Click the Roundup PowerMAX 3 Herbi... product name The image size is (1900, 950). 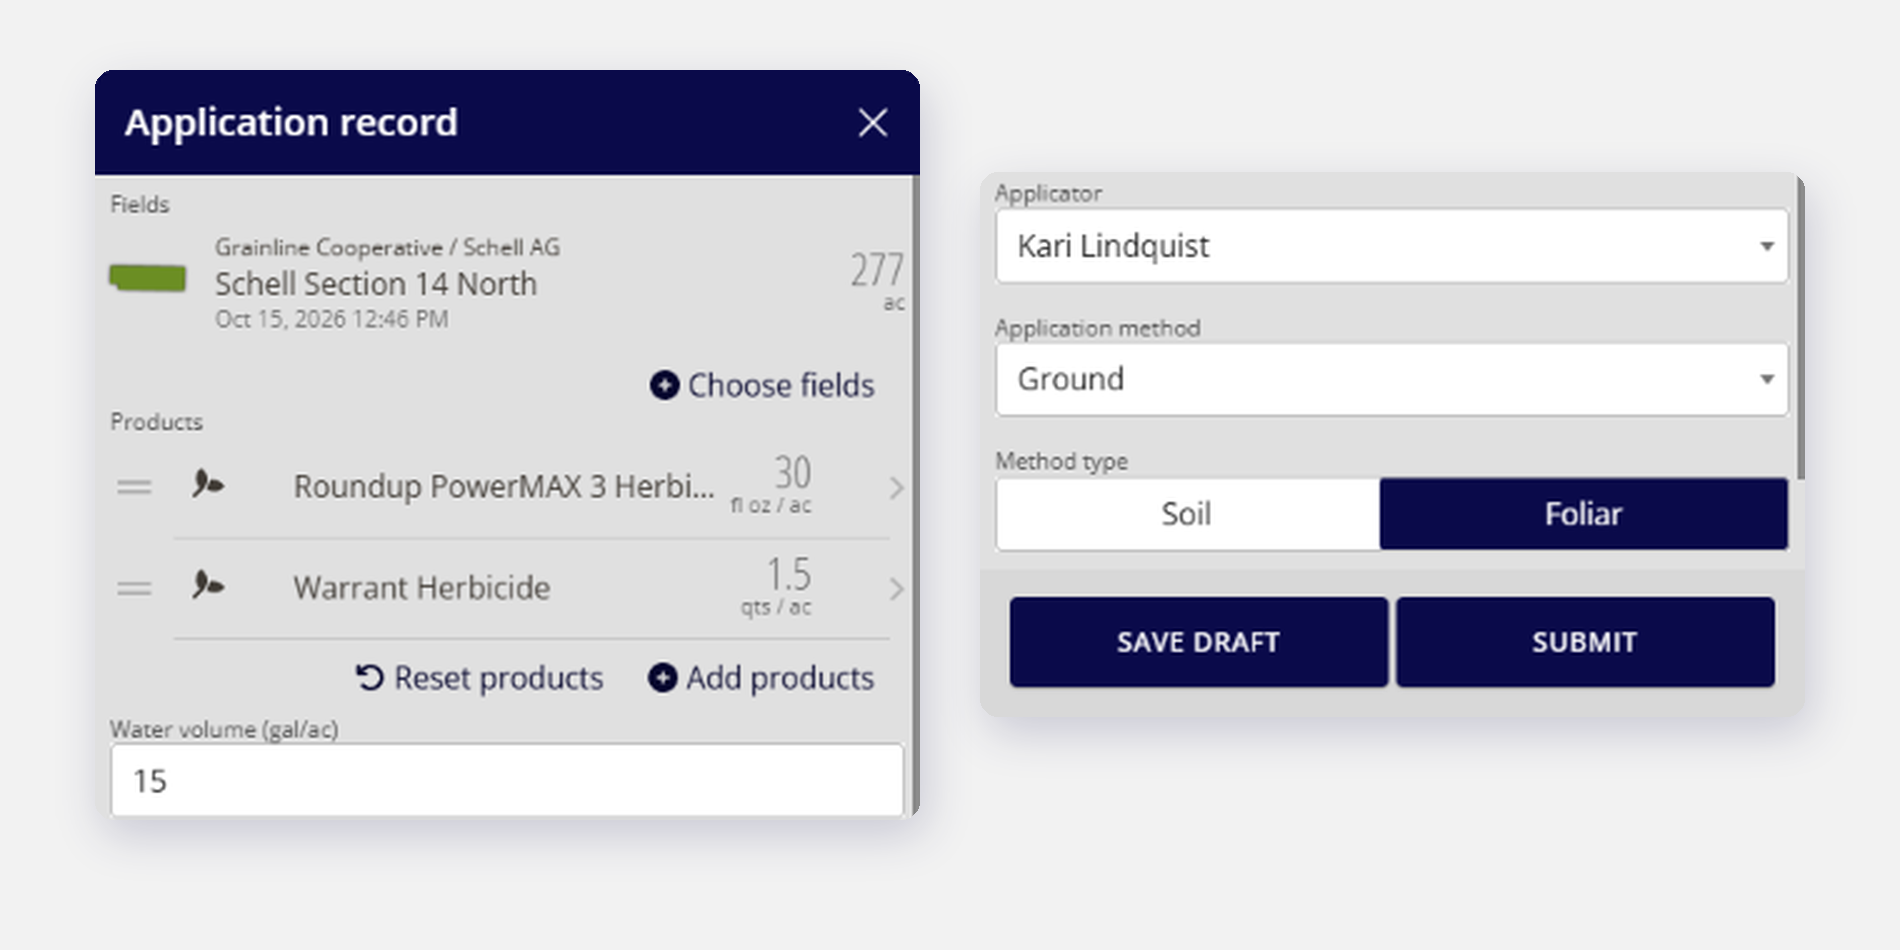(x=504, y=487)
